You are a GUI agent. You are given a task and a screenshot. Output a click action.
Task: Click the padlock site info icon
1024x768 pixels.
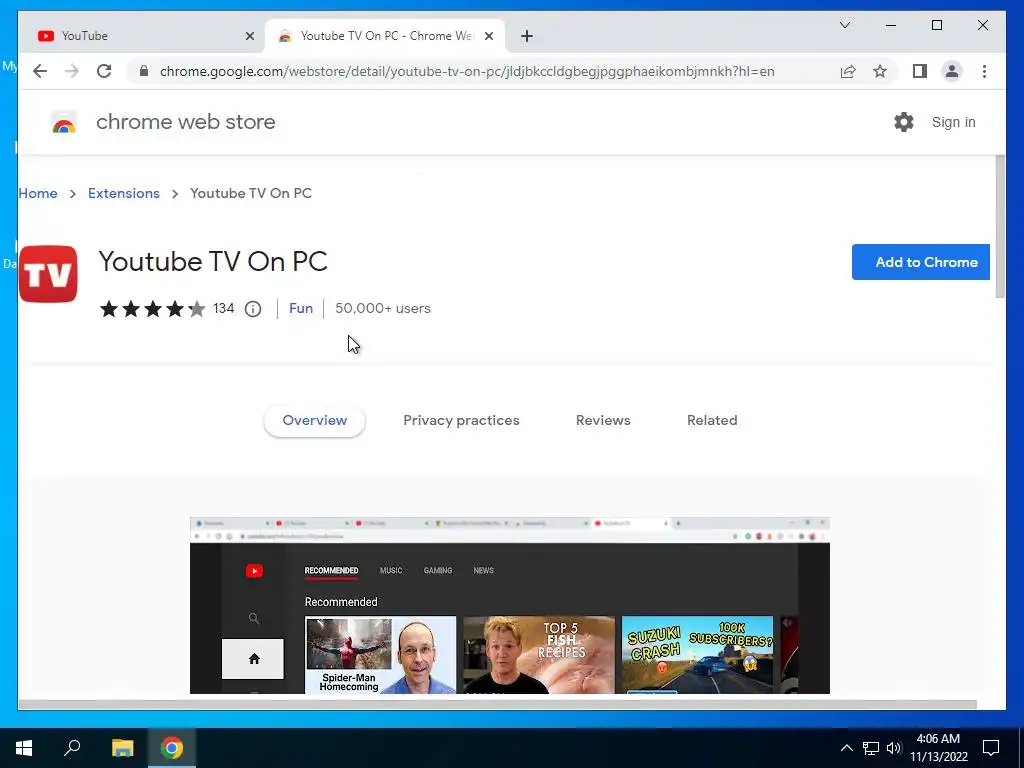click(144, 71)
